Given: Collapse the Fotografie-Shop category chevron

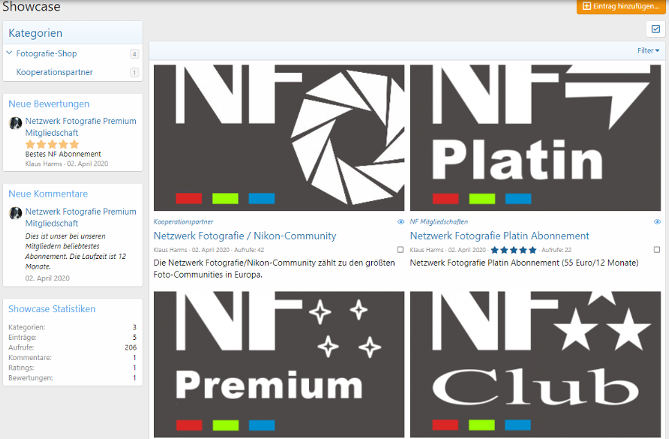Looking at the screenshot, I should pos(9,53).
